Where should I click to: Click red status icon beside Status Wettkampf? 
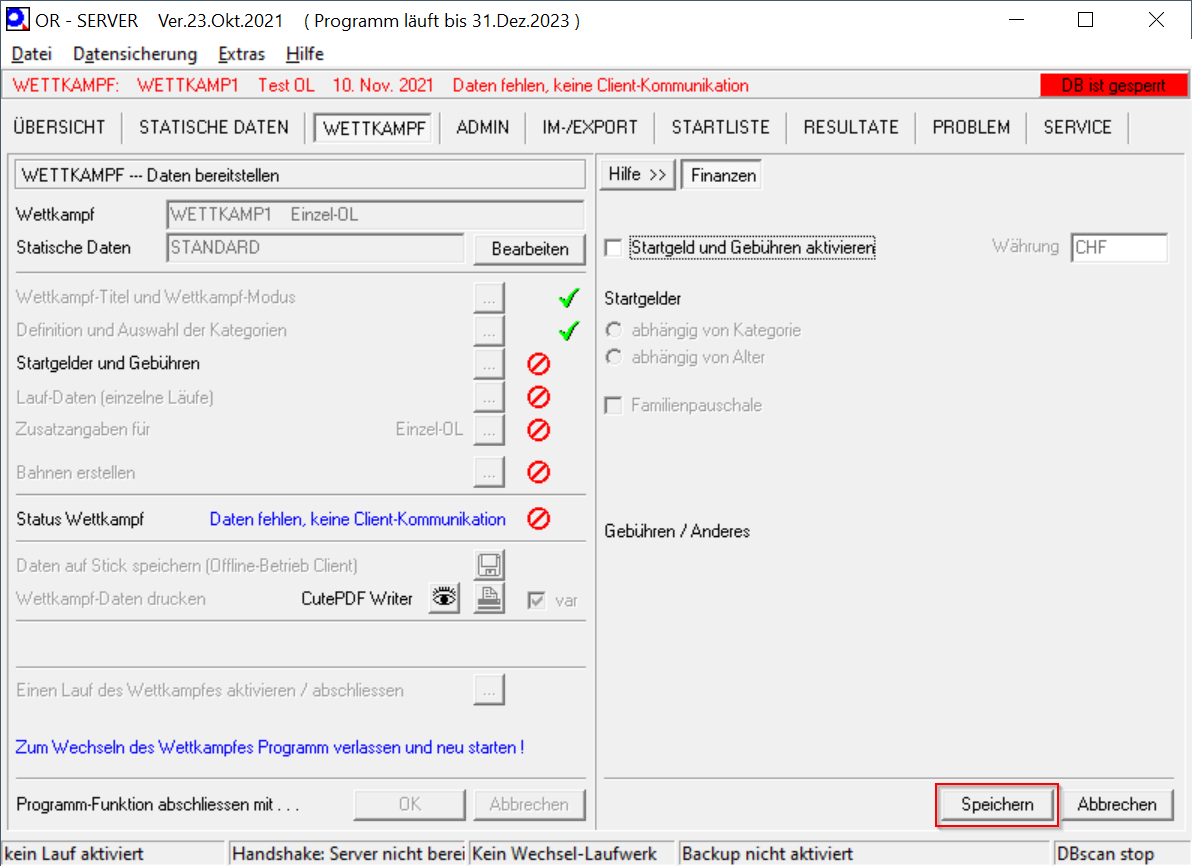(539, 519)
